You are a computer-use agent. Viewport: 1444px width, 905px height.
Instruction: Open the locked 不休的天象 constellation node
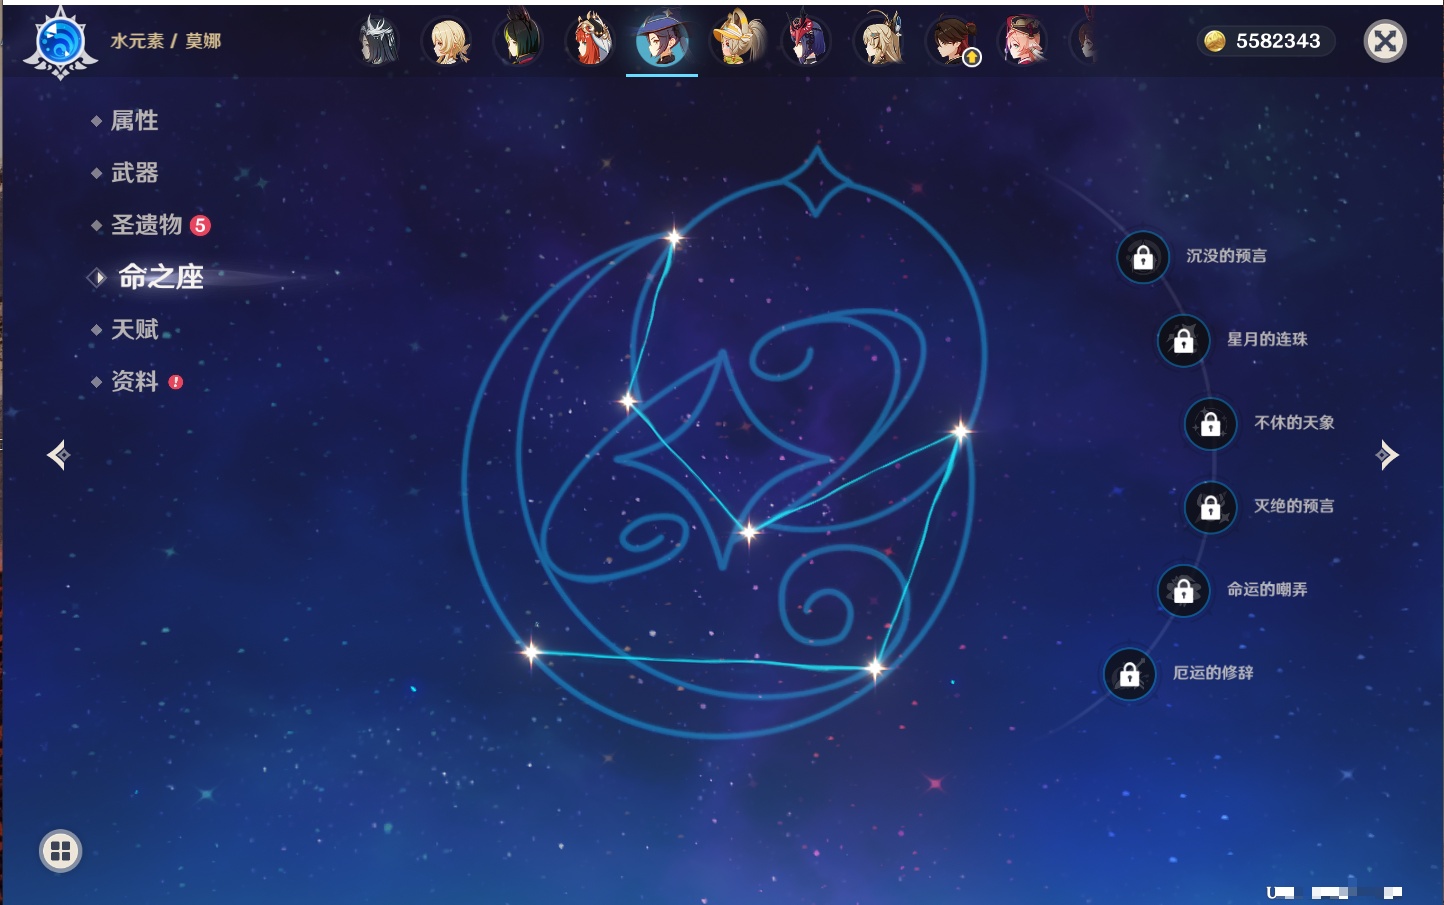coord(1210,423)
